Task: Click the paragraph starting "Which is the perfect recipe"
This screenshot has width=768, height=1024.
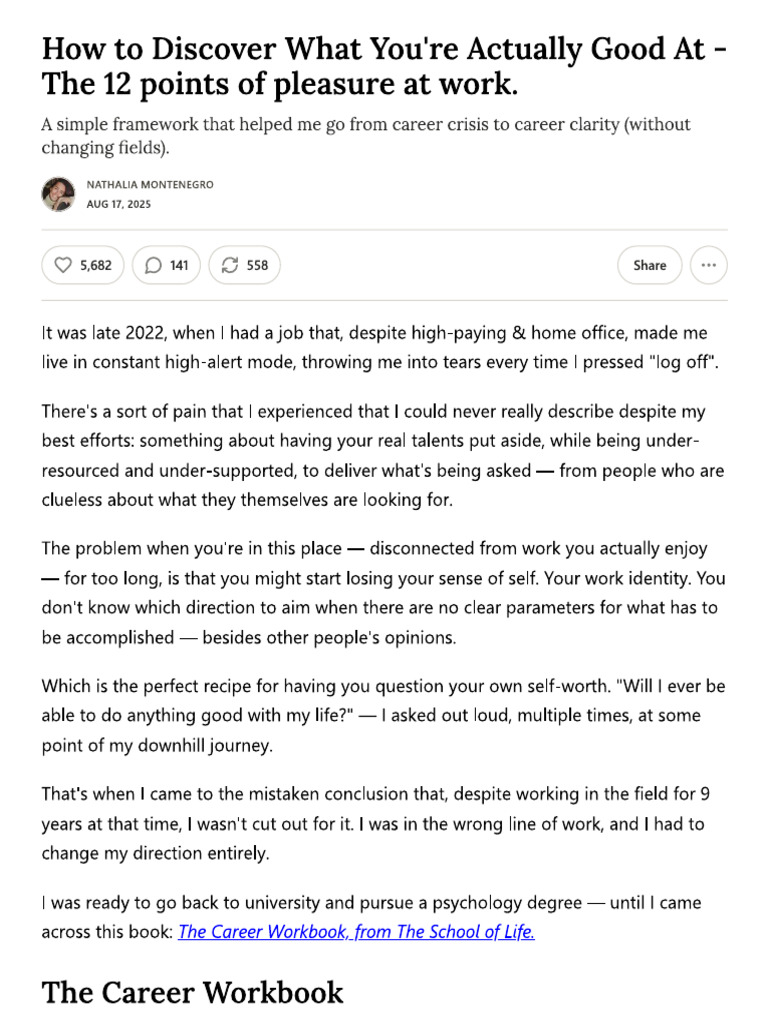Action: (x=384, y=716)
